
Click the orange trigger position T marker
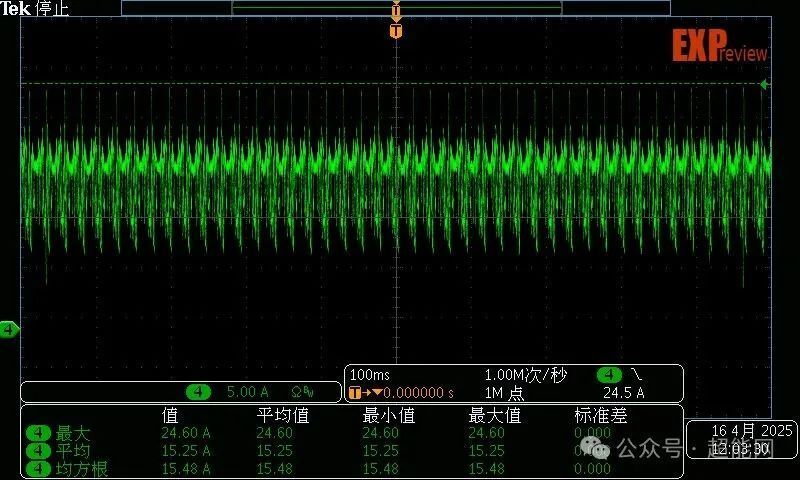tap(396, 32)
